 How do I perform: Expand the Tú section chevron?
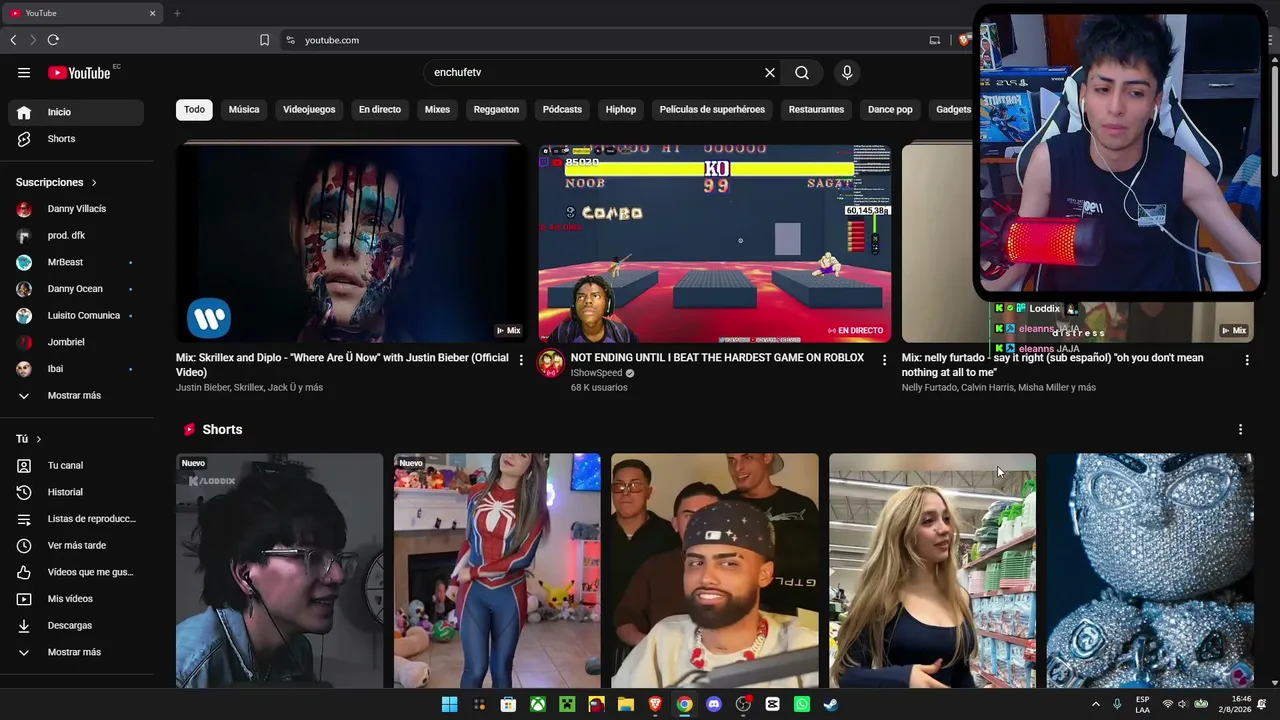point(38,439)
